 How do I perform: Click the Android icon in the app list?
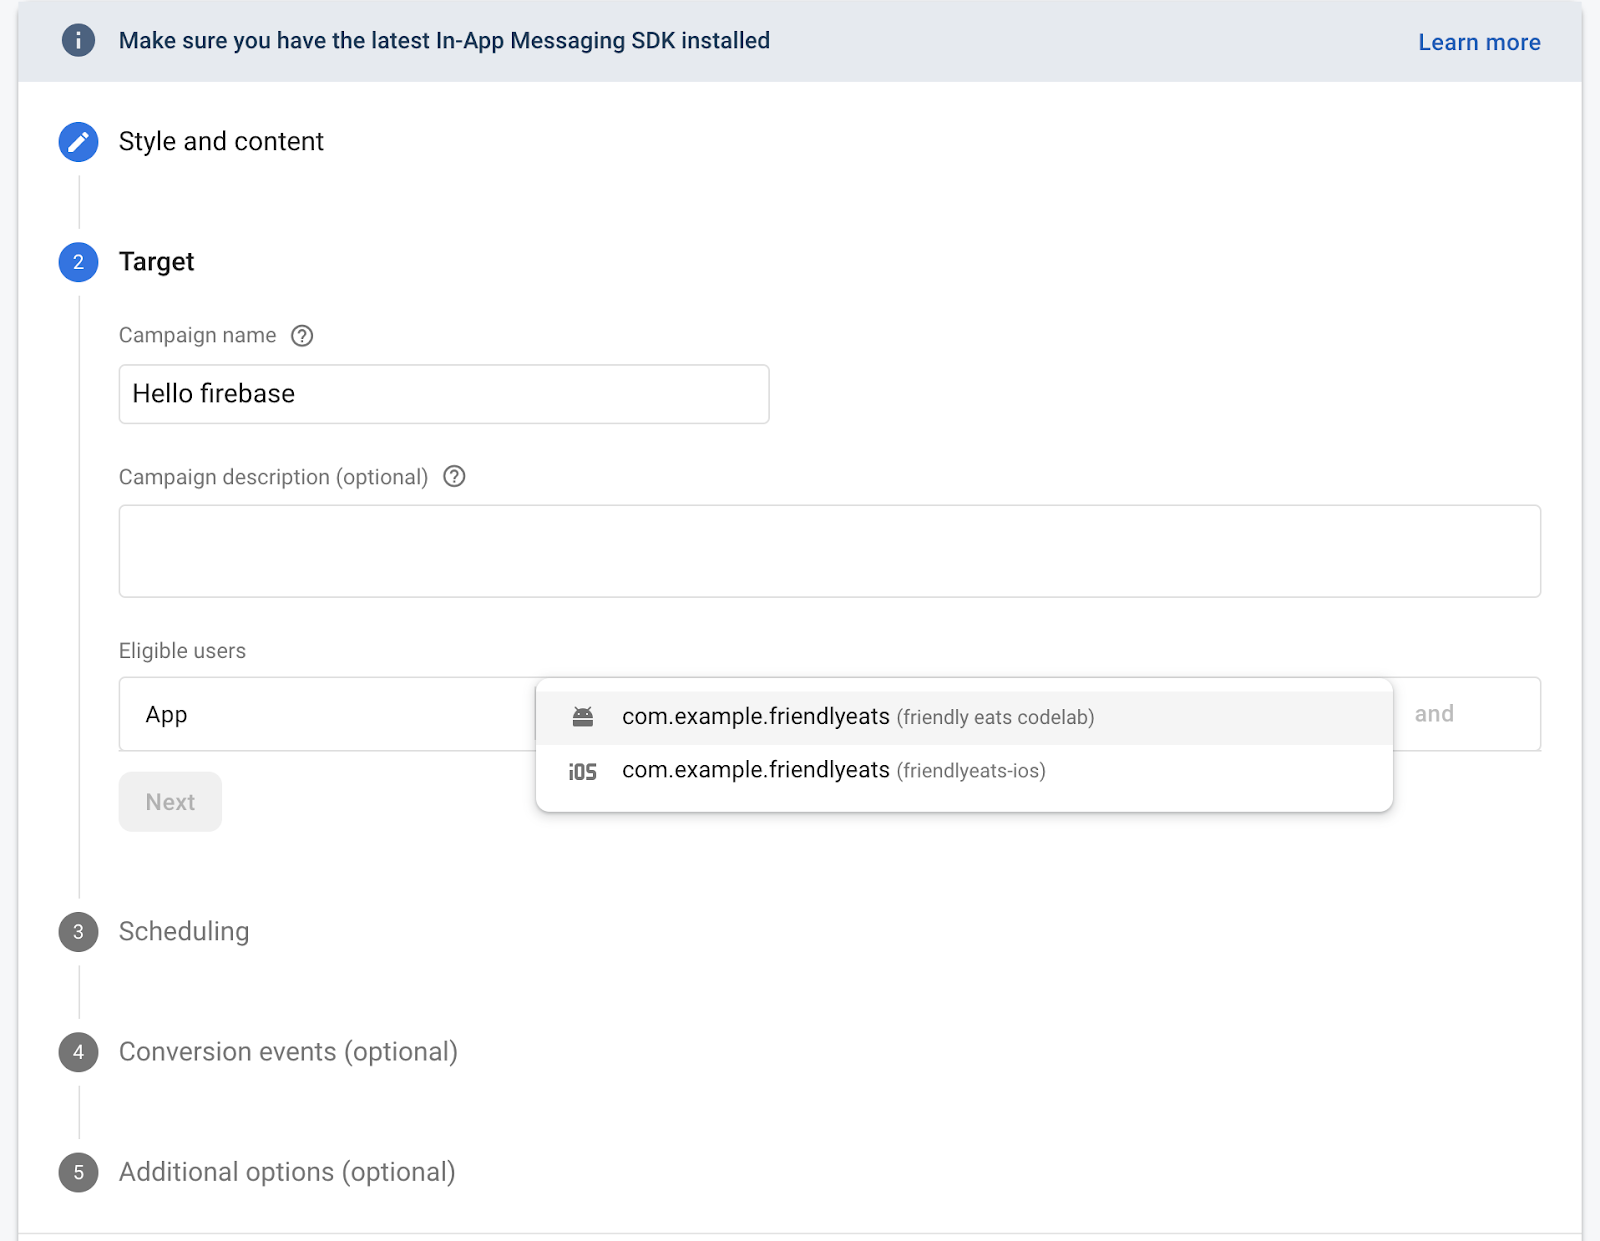pos(583,717)
